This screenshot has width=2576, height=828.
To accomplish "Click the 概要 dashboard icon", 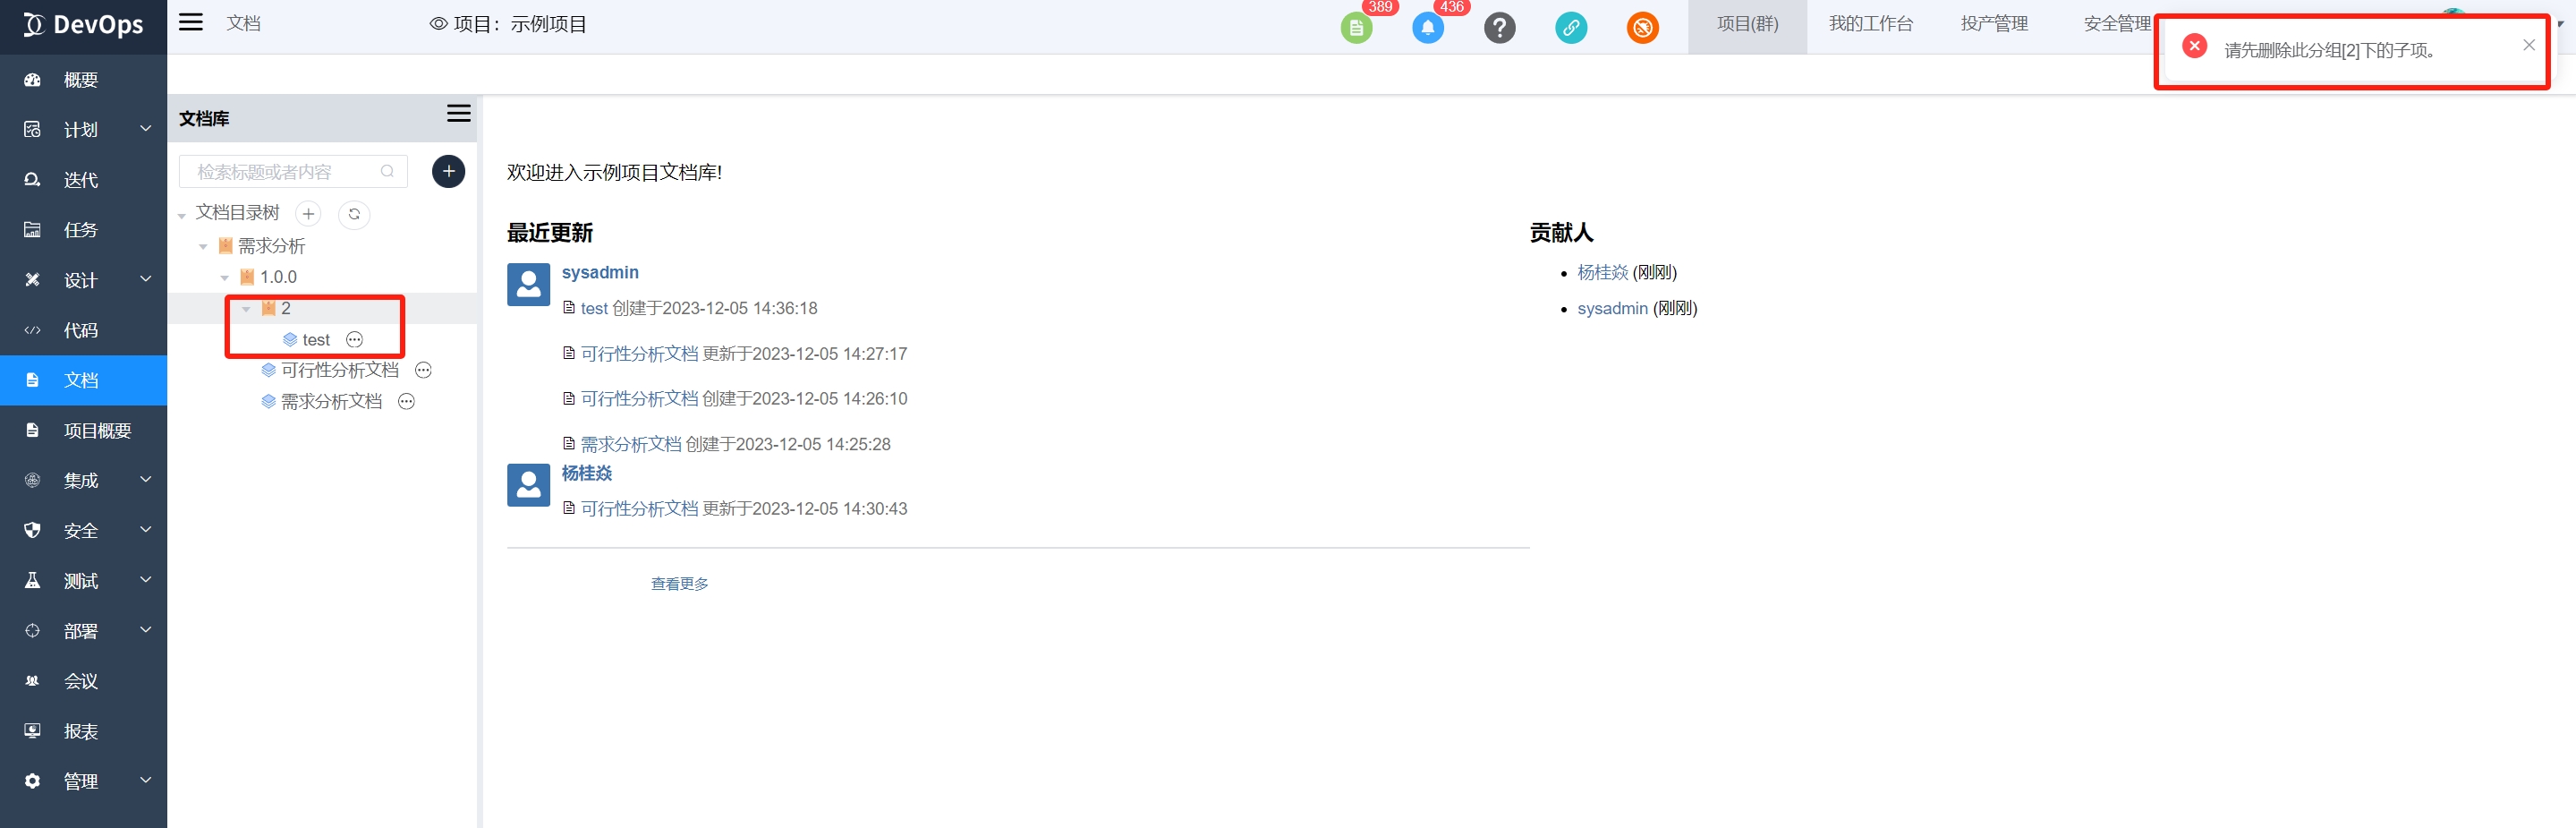I will click(32, 80).
